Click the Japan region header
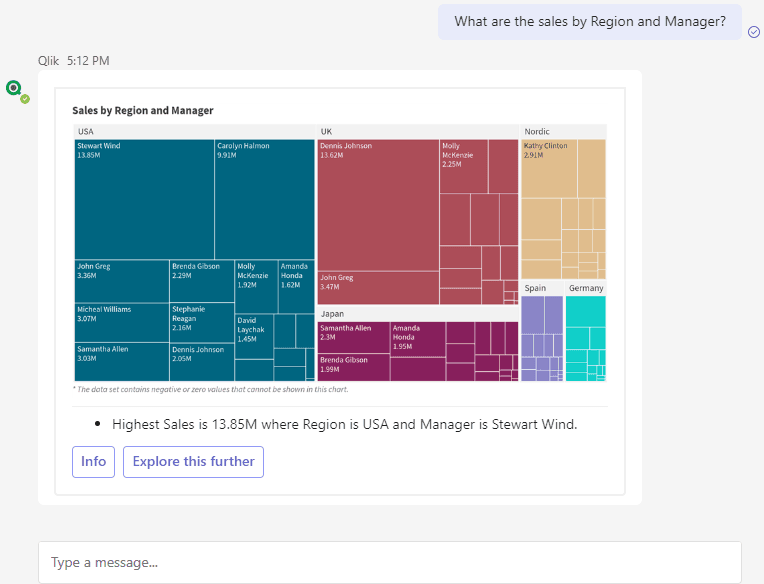The image size is (764, 584). coord(418,314)
